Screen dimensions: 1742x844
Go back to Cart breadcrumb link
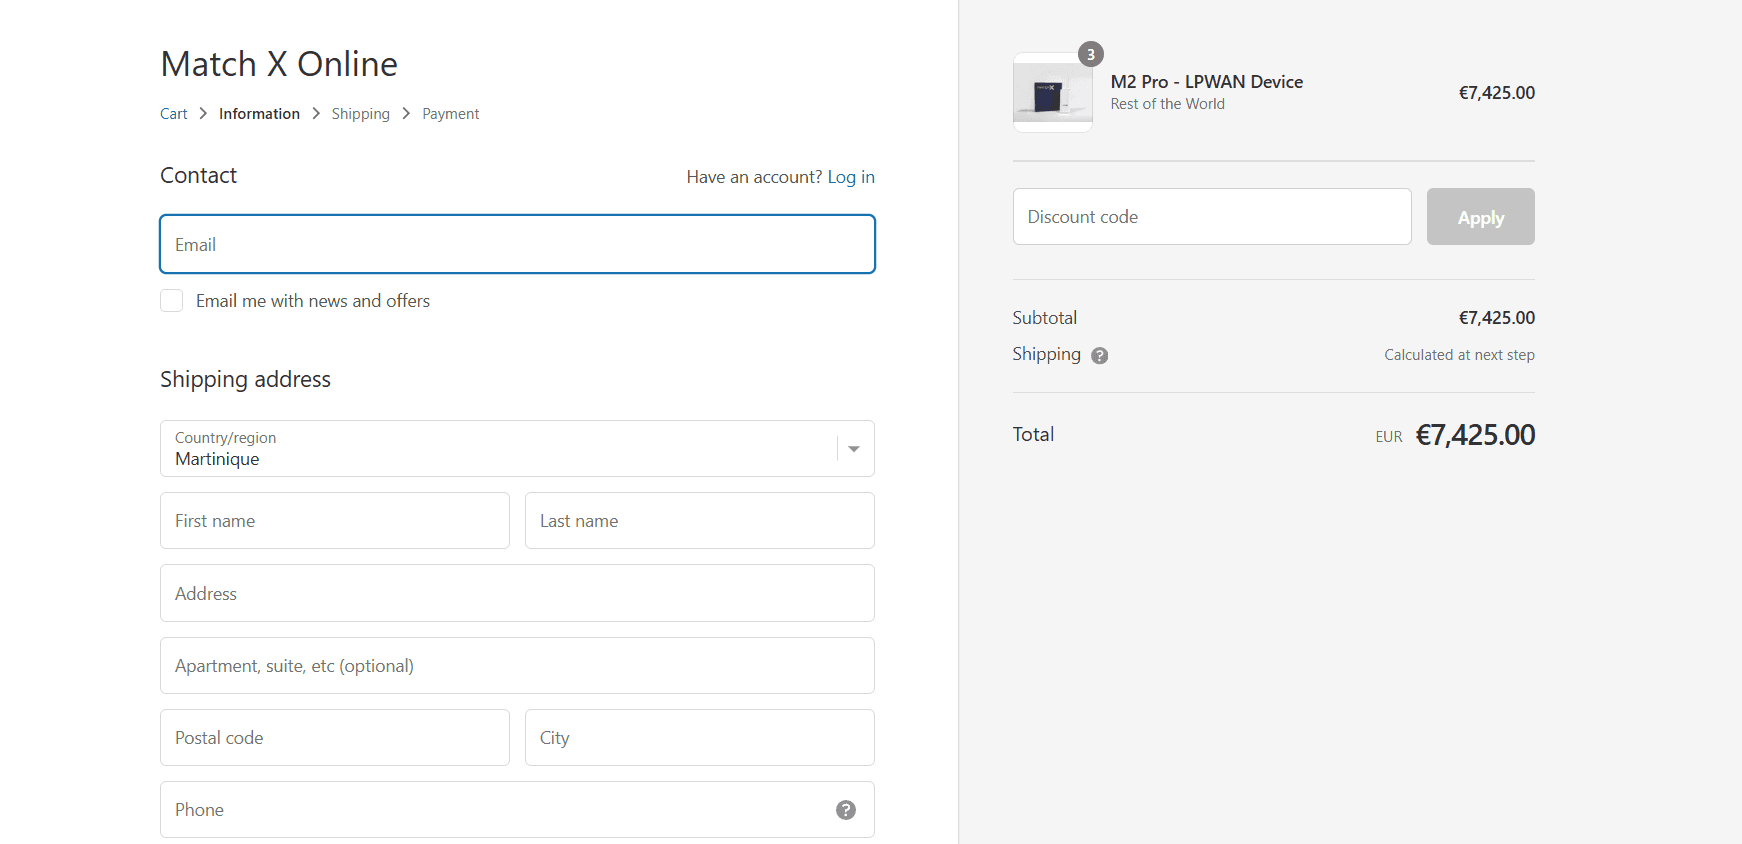pyautogui.click(x=174, y=114)
